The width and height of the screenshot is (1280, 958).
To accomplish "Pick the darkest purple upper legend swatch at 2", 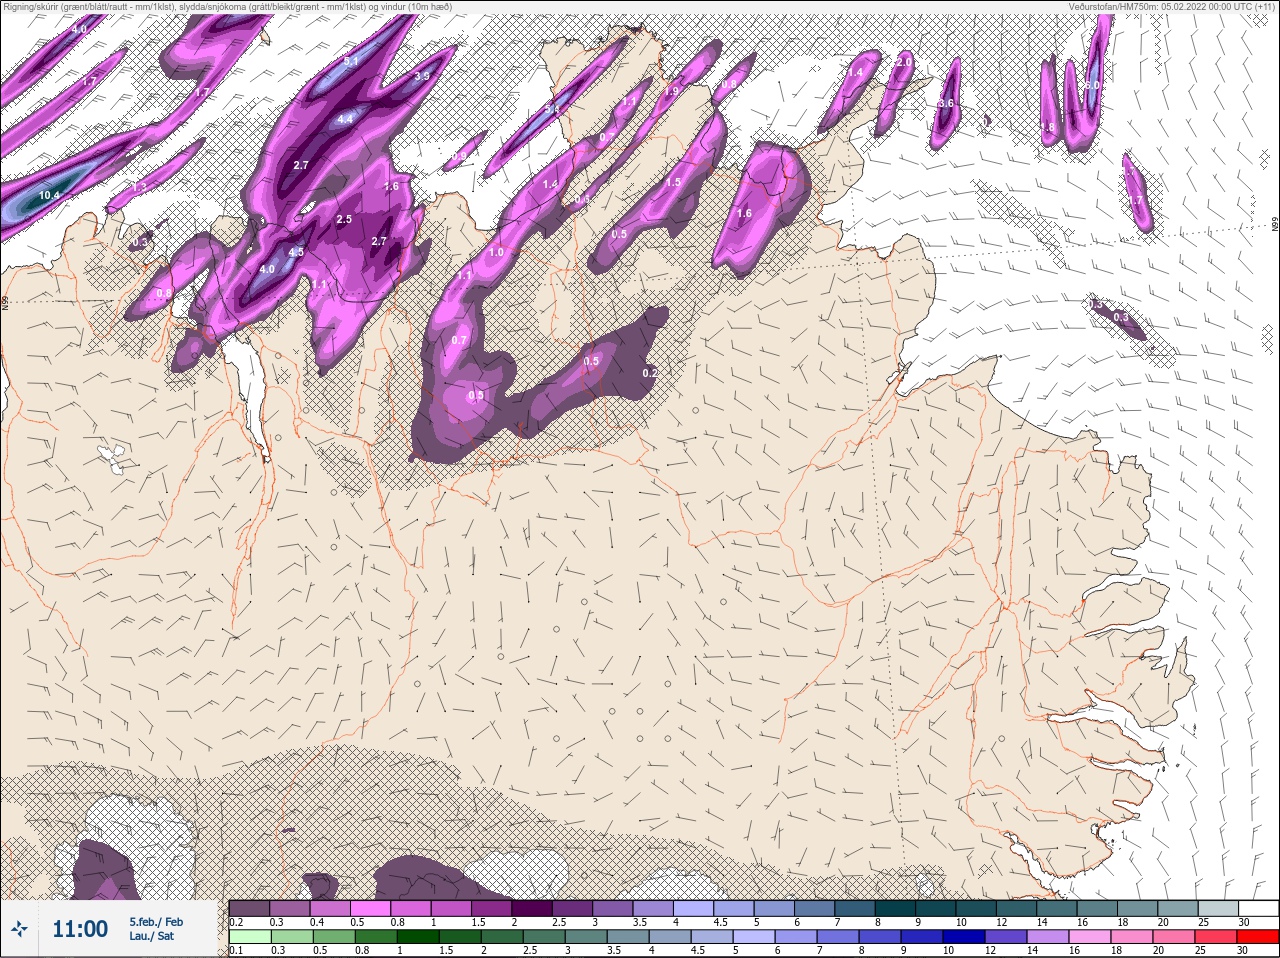I will (532, 908).
